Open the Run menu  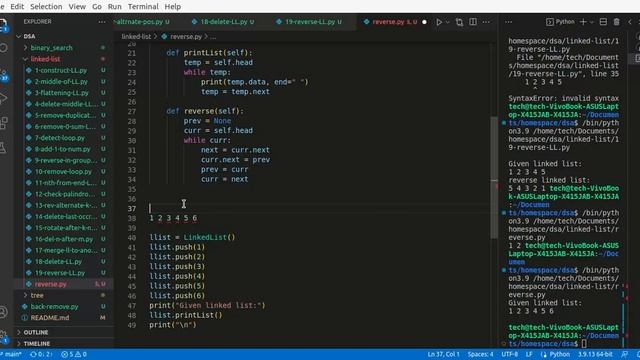(x=115, y=7)
